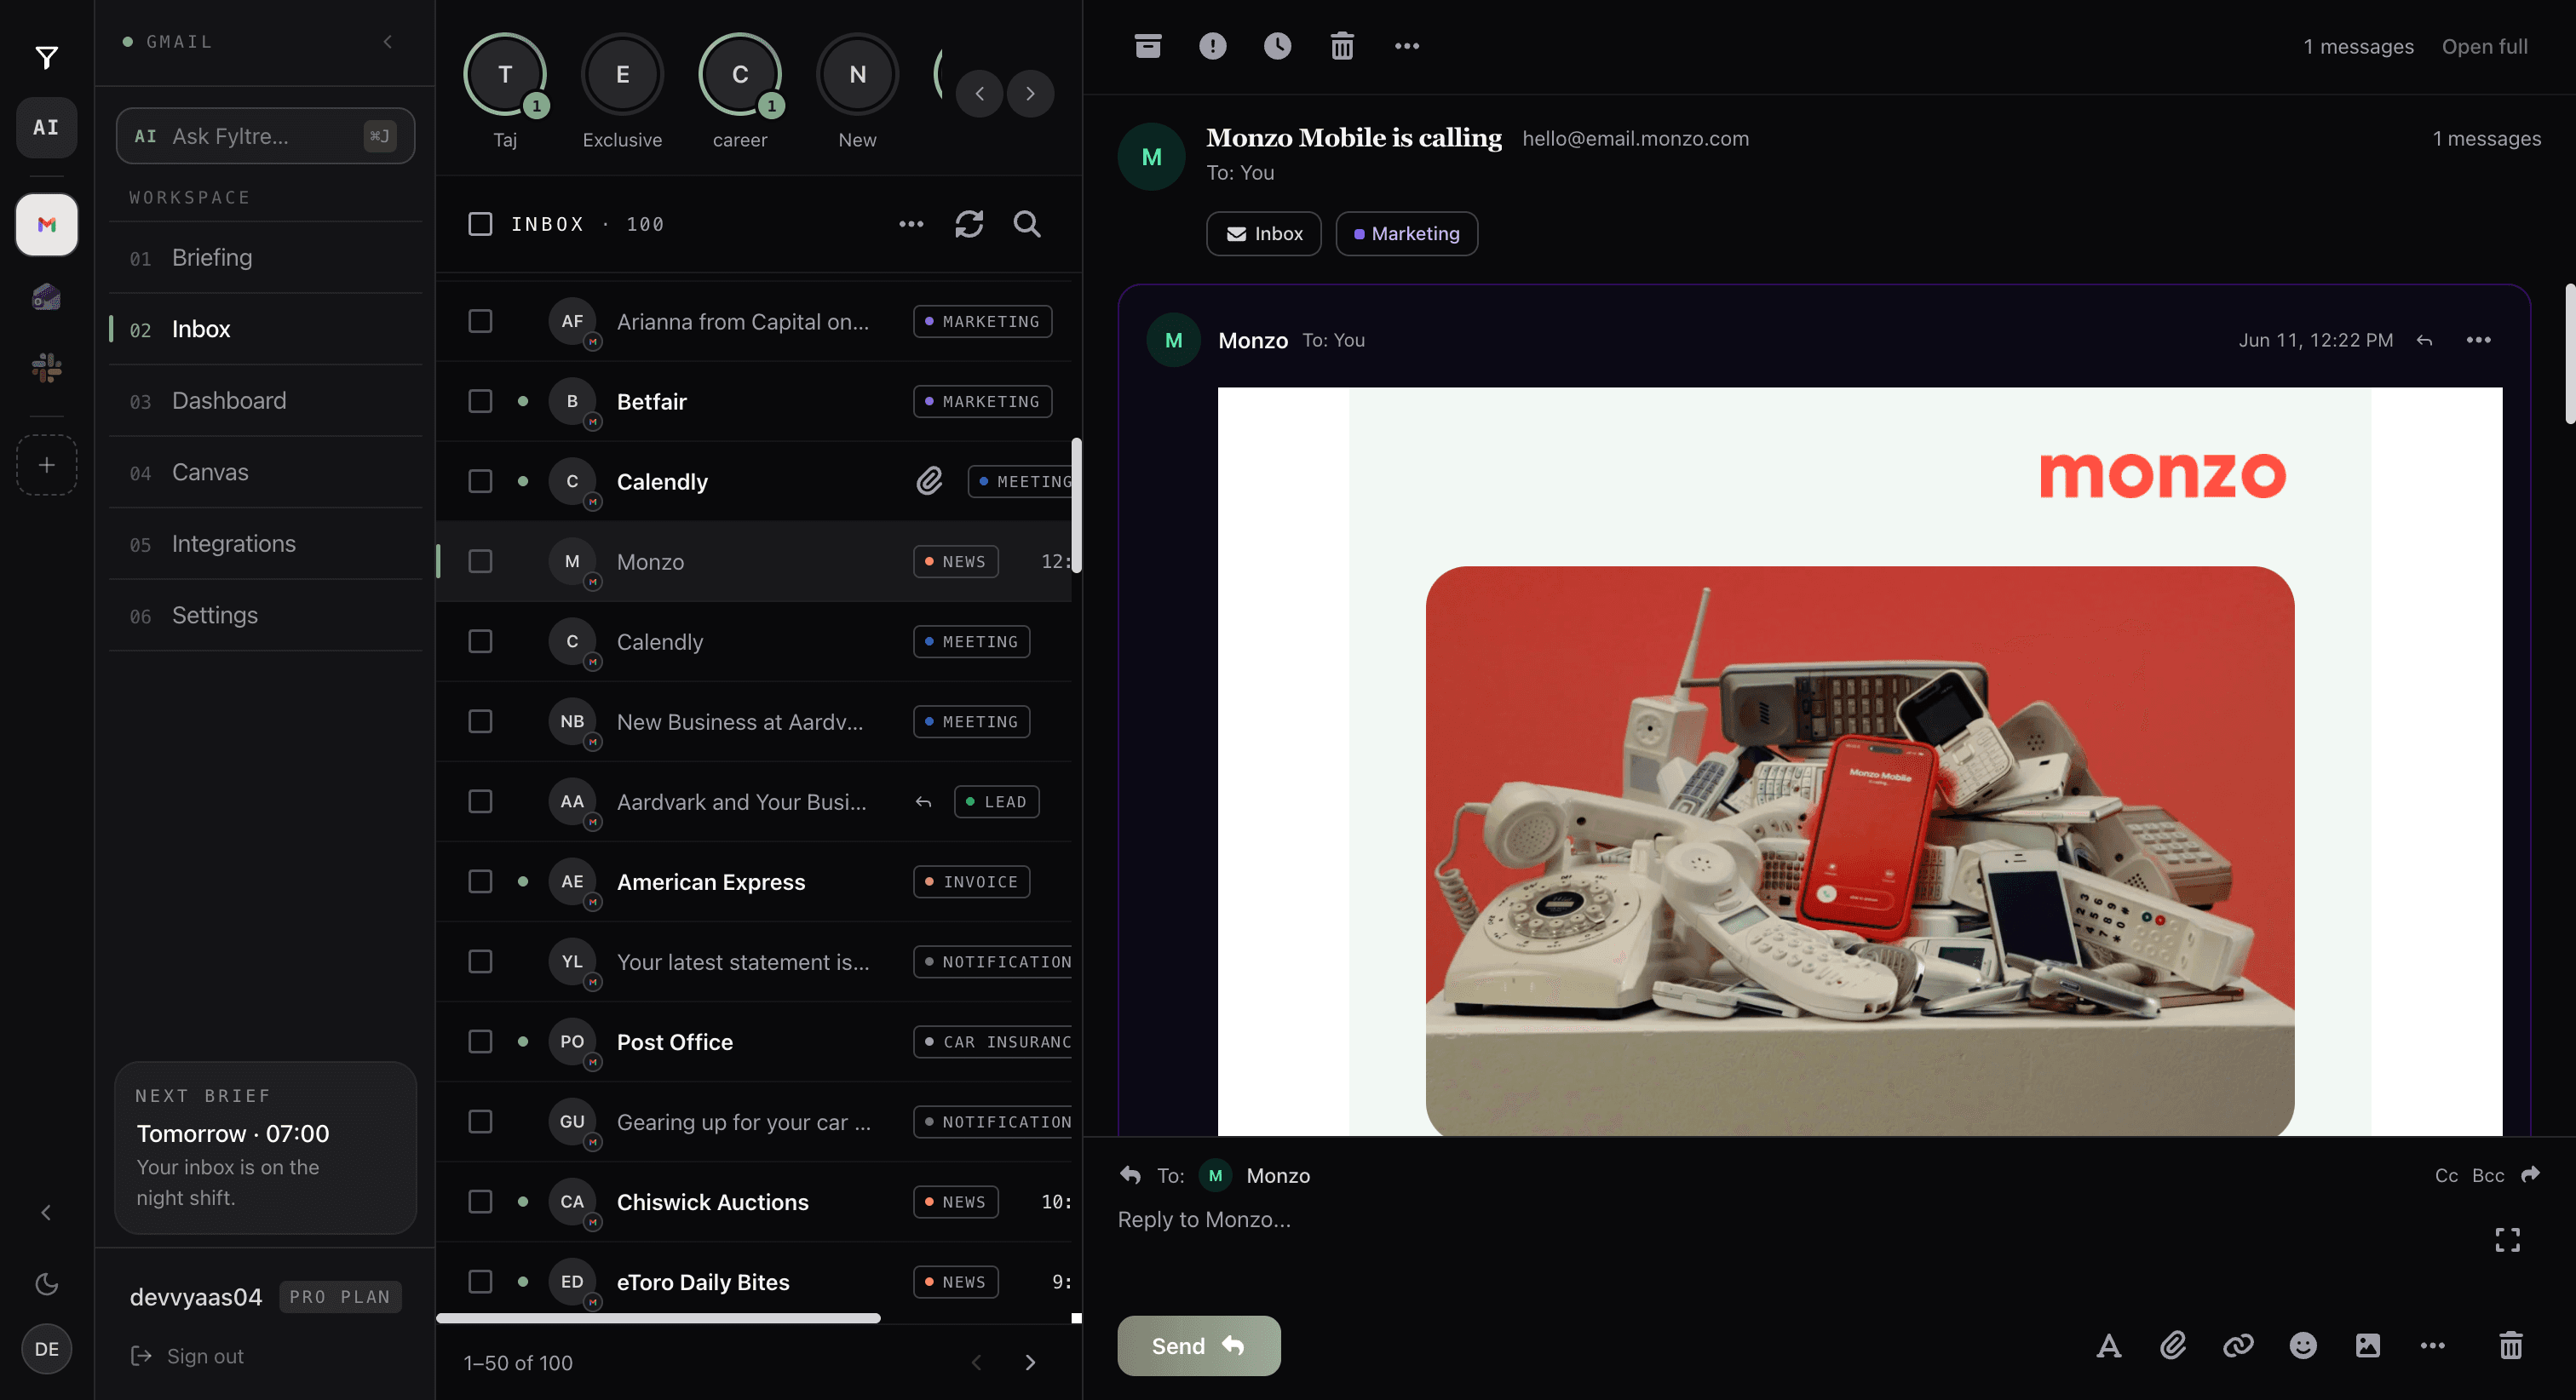Insert an image in the reply
The width and height of the screenshot is (2576, 1400).
[x=2368, y=1346]
